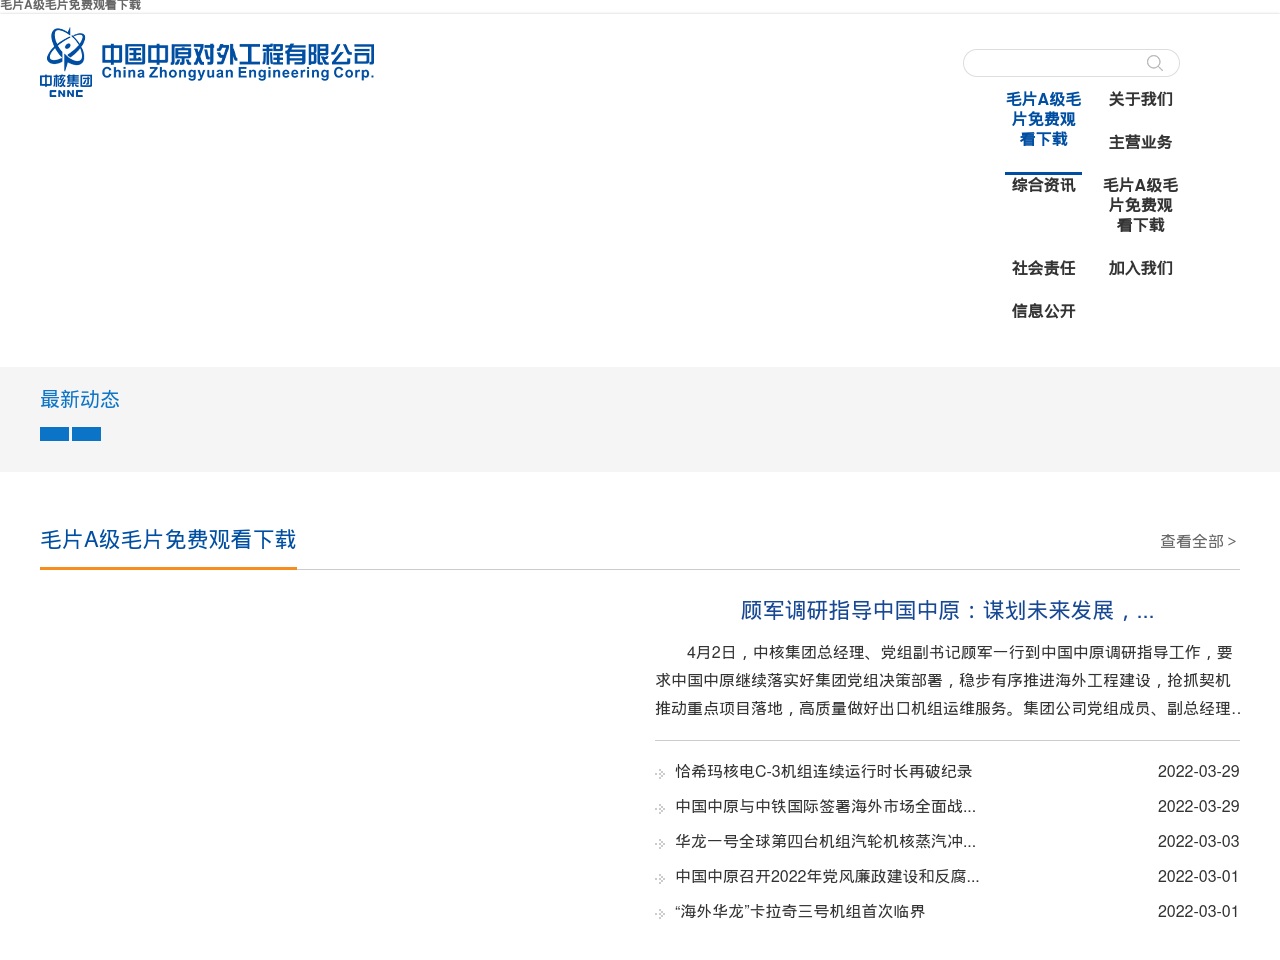Click bullet icon beside 中铁国际 news
1280x960 pixels.
tap(660, 808)
